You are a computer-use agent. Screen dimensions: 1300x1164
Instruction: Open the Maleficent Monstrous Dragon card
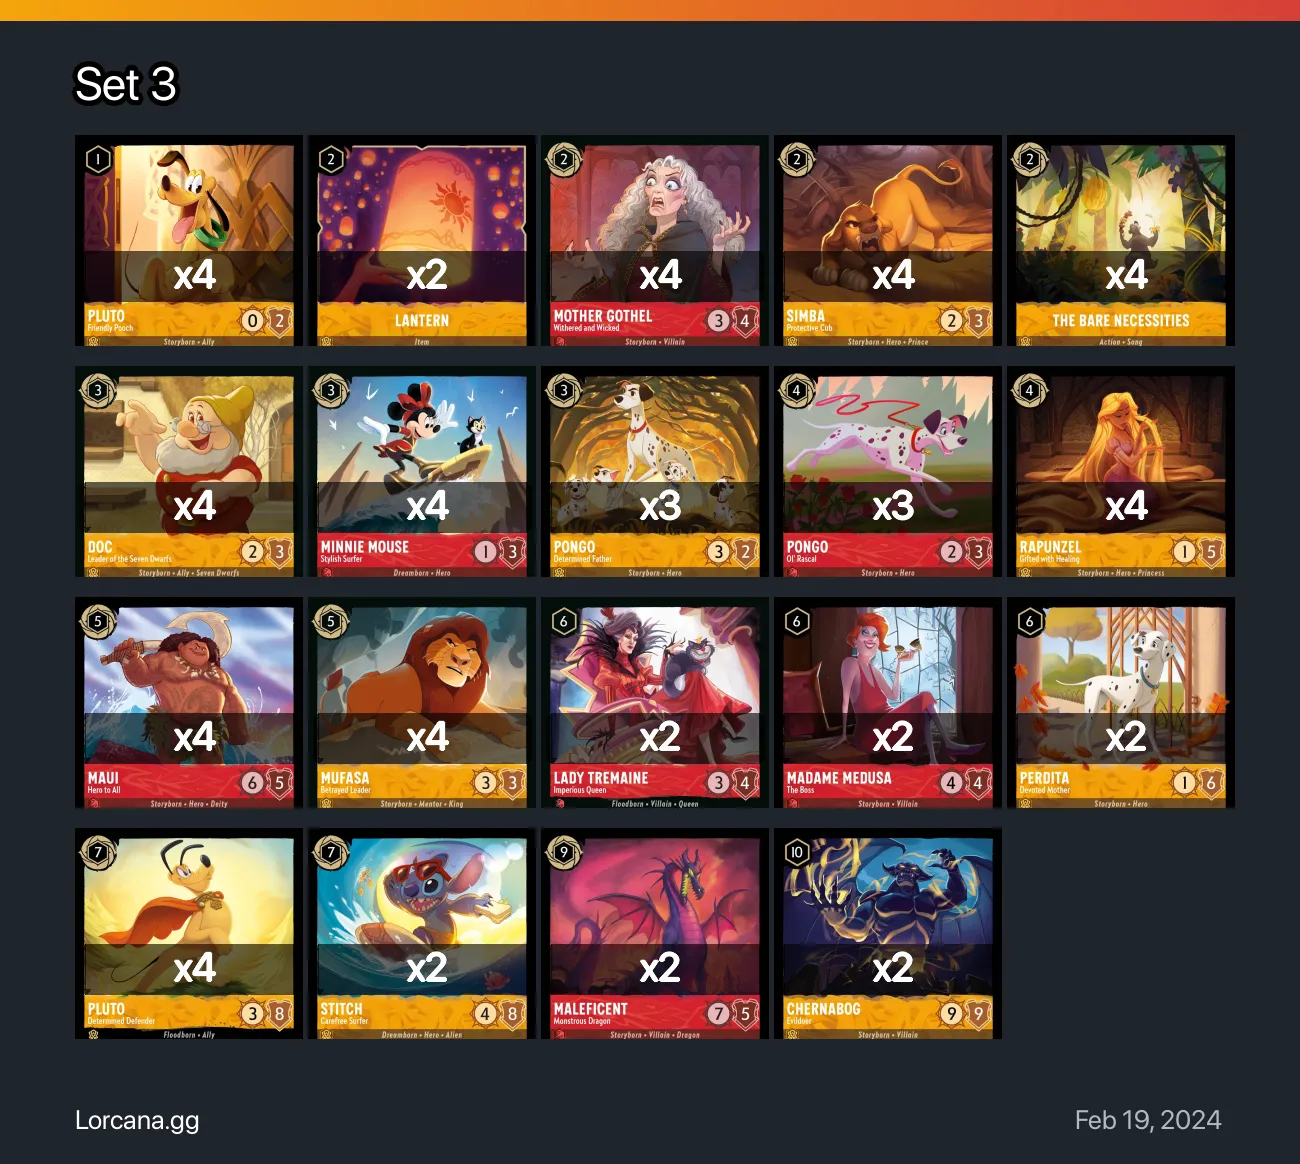coord(655,934)
